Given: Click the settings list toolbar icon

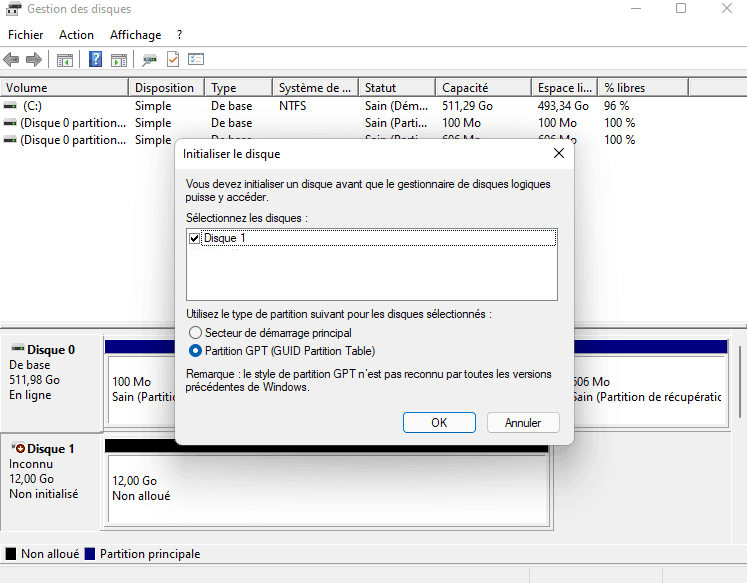Looking at the screenshot, I should tap(196, 59).
